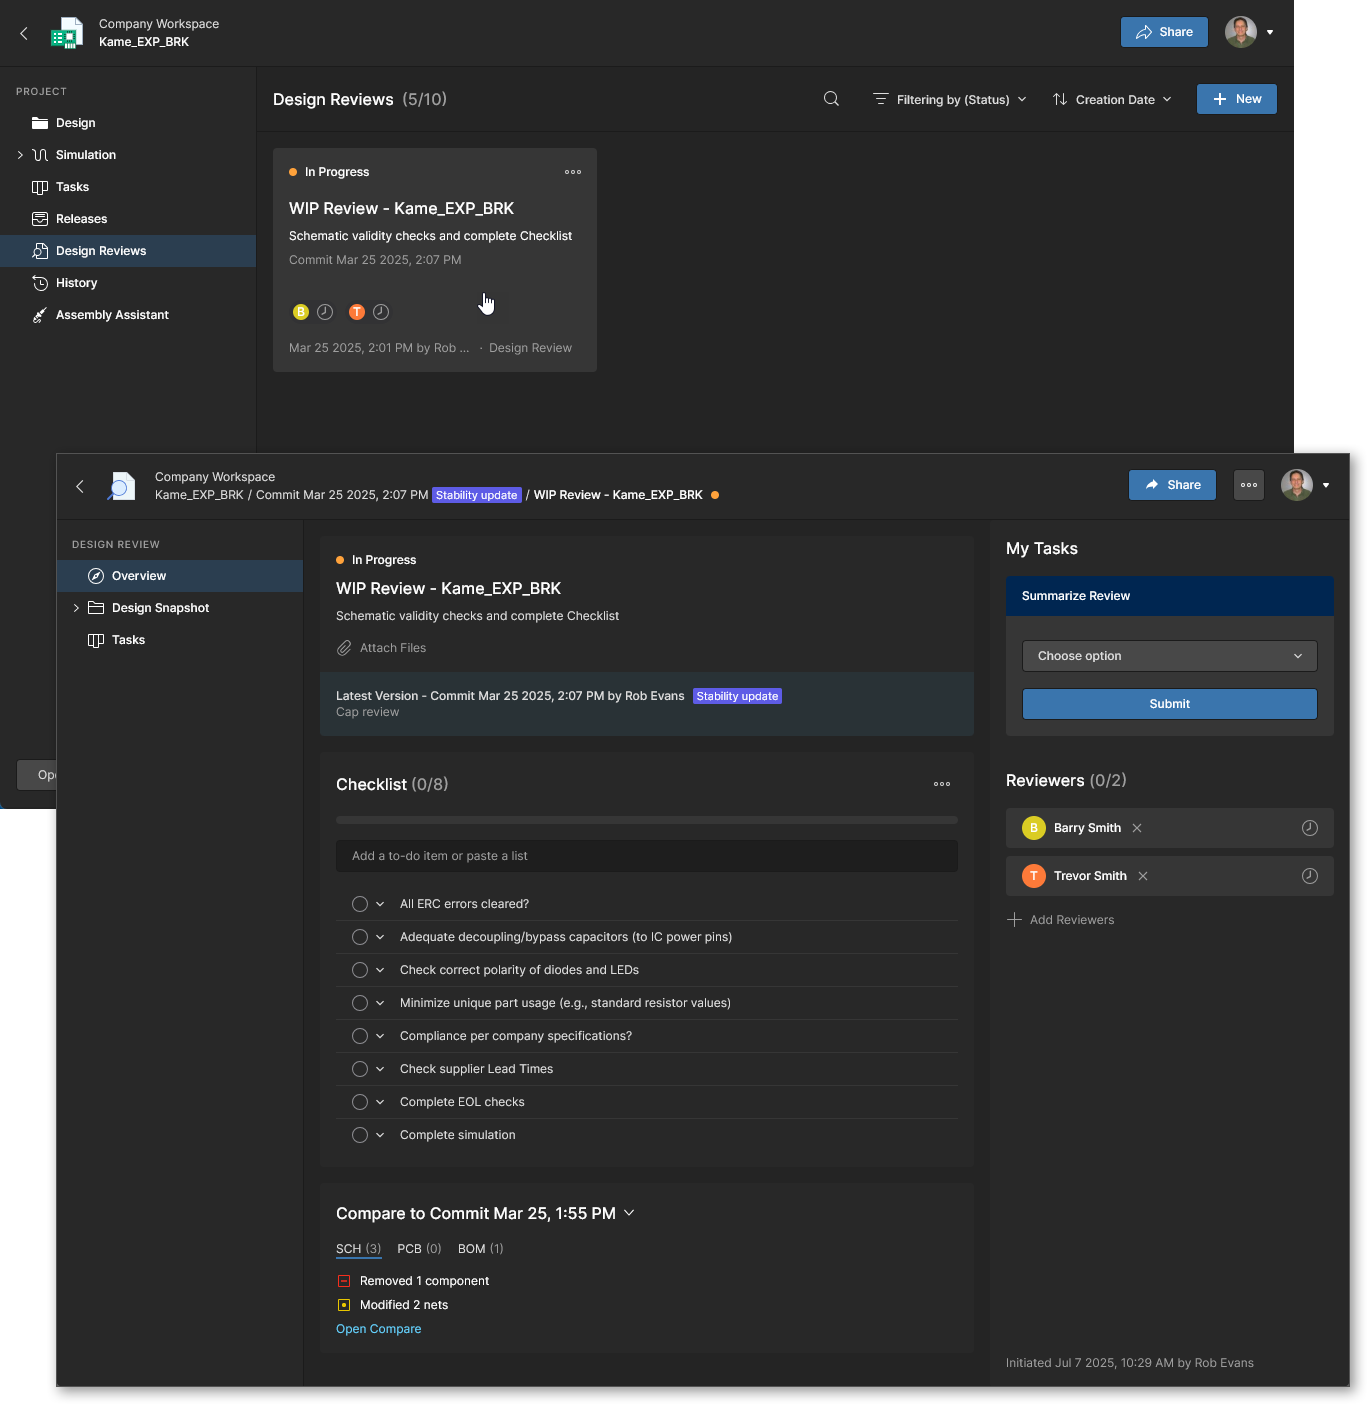Tick the Complete simulation checklist circle
The width and height of the screenshot is (1367, 1404).
[x=360, y=1135]
